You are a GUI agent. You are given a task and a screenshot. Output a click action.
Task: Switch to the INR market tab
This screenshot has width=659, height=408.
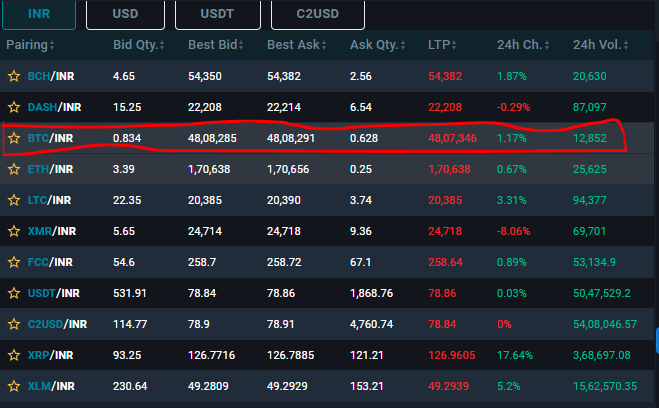[39, 15]
